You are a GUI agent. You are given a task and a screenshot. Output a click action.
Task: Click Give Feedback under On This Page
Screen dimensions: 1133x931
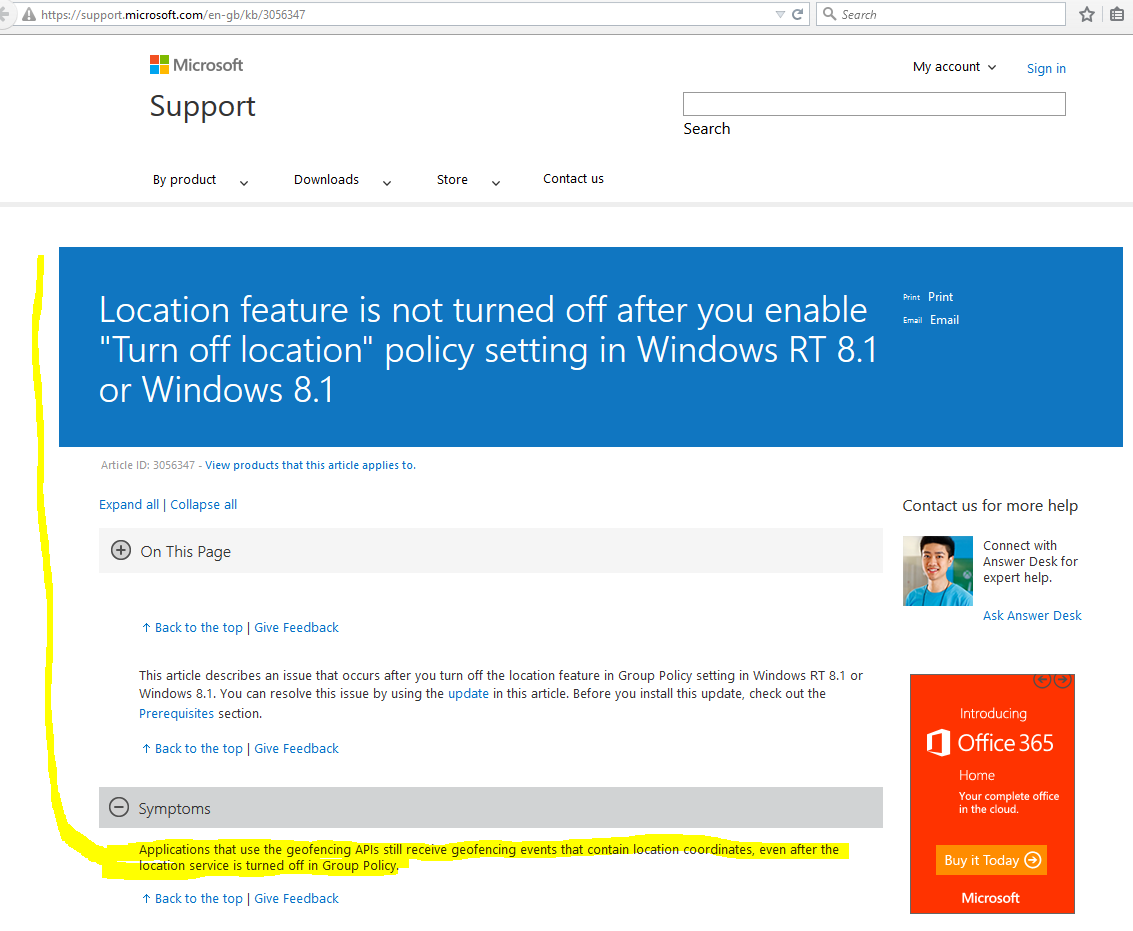pyautogui.click(x=296, y=627)
